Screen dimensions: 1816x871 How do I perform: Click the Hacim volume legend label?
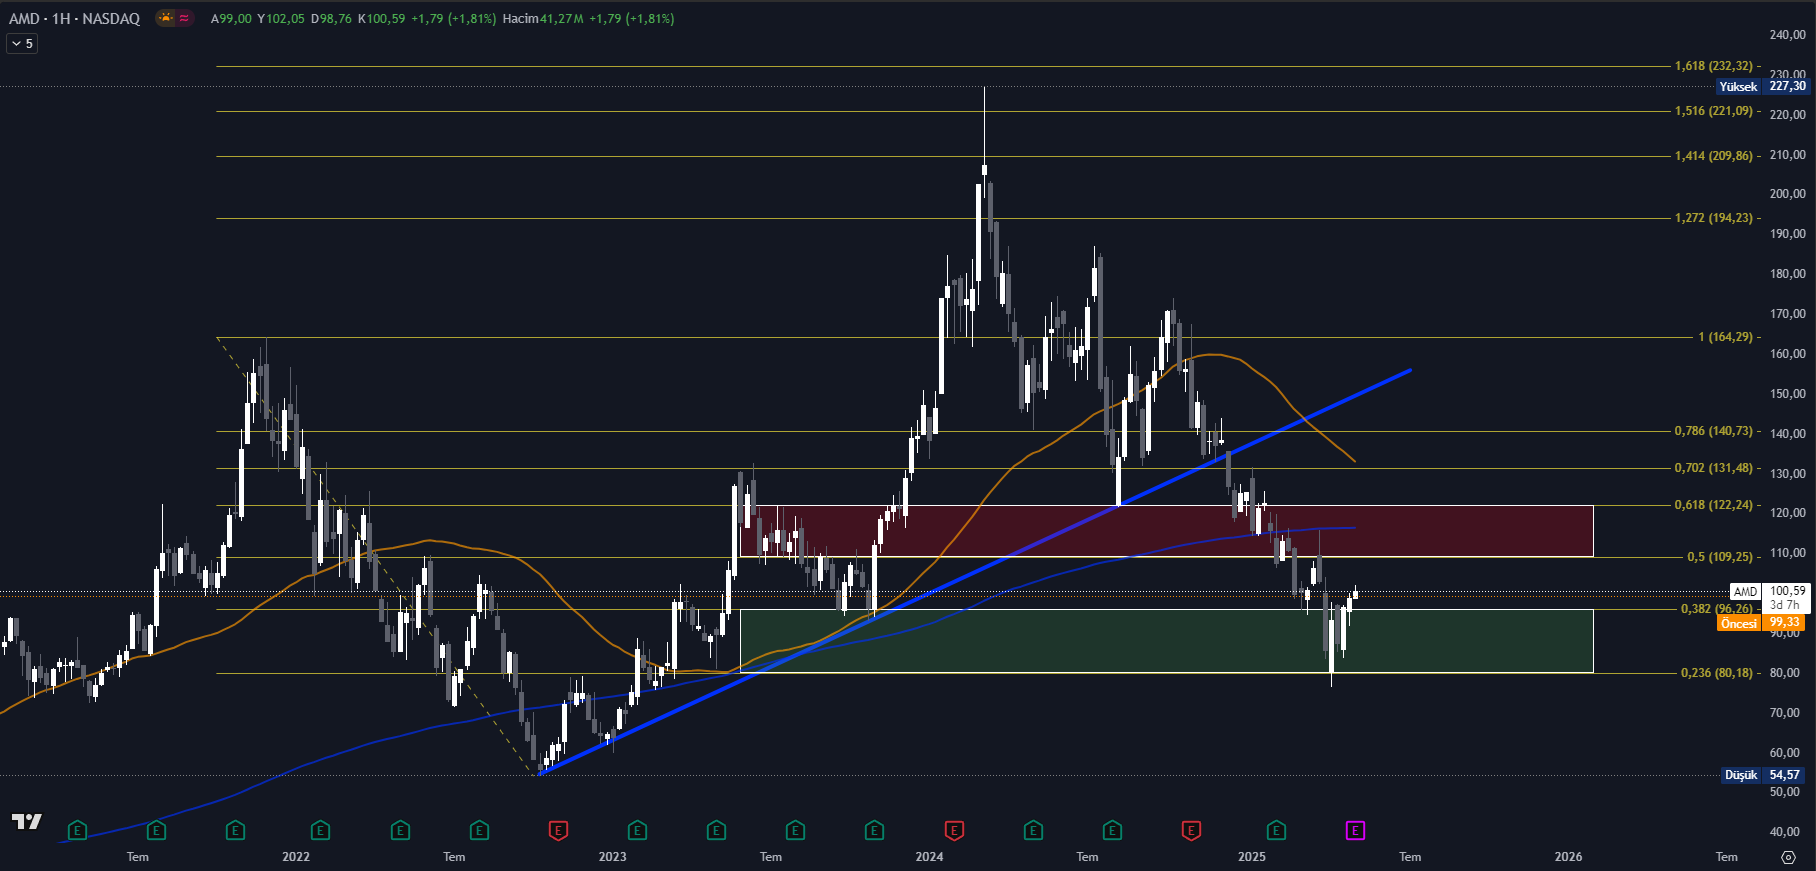[520, 19]
